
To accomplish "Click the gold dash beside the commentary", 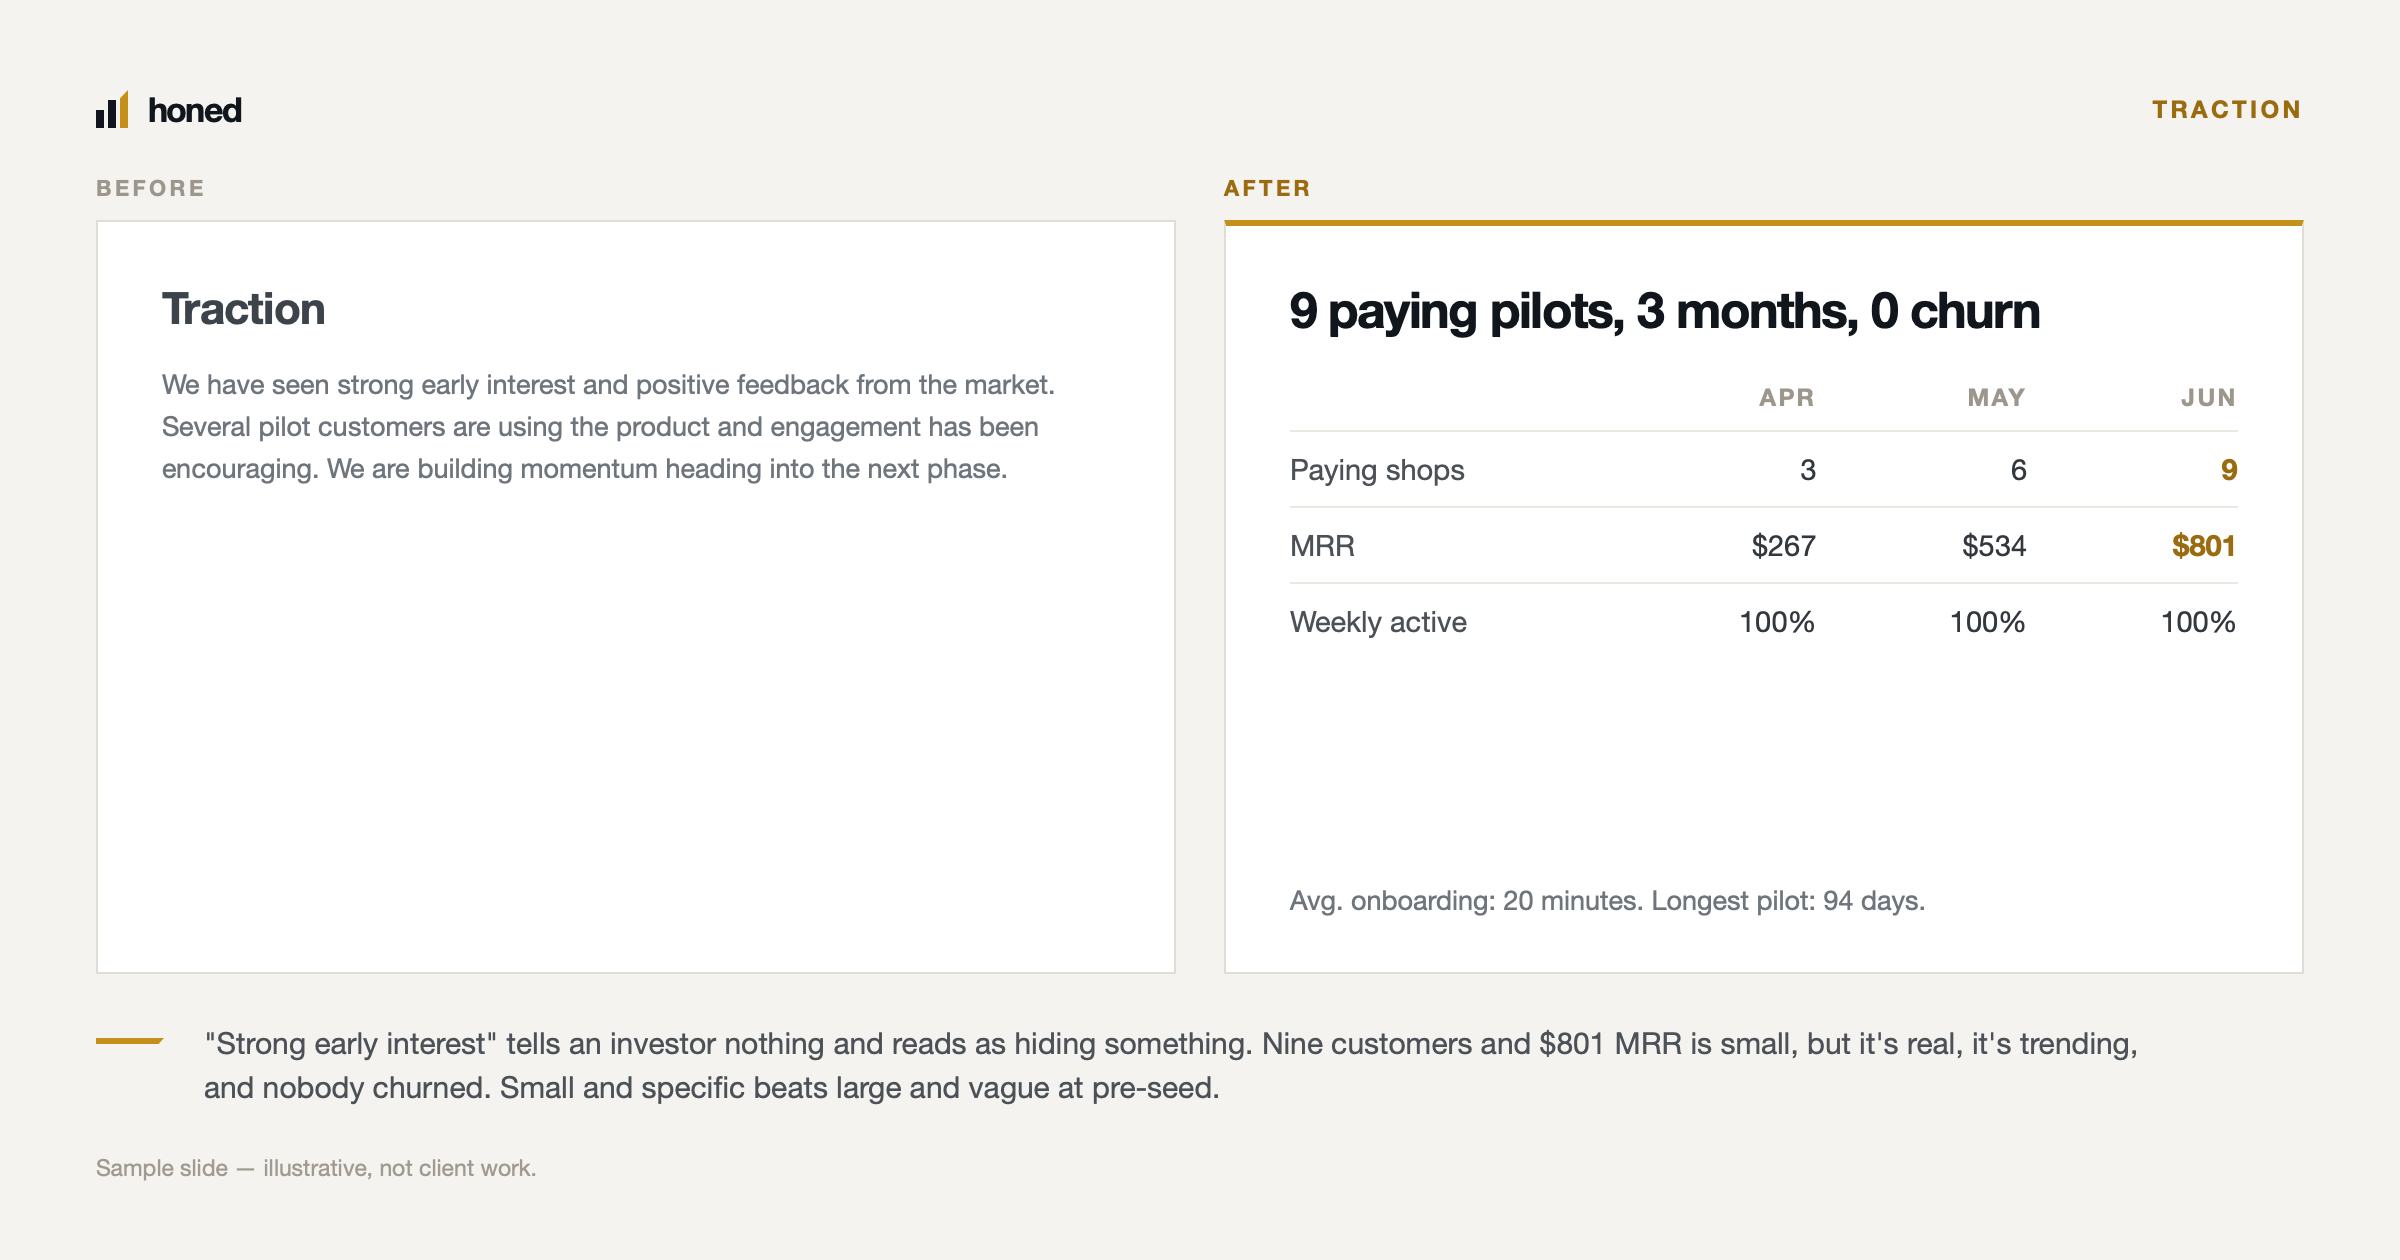I will click(x=129, y=1041).
